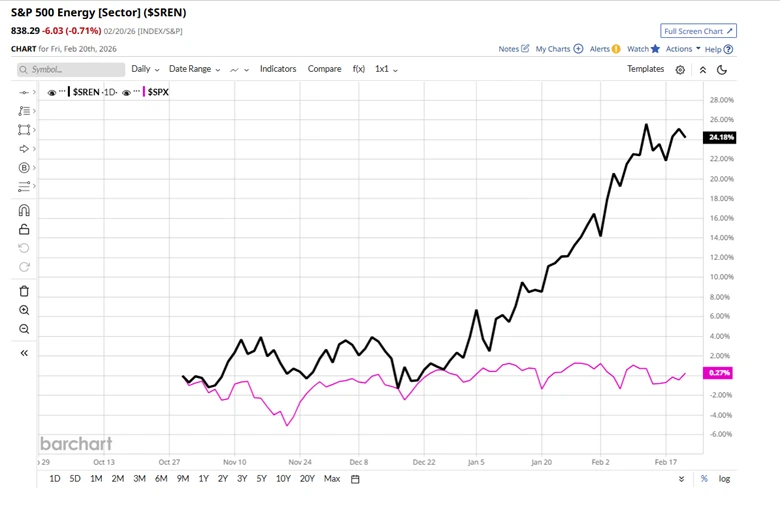Open chart settings gear
The height and width of the screenshot is (511, 780).
tap(680, 70)
